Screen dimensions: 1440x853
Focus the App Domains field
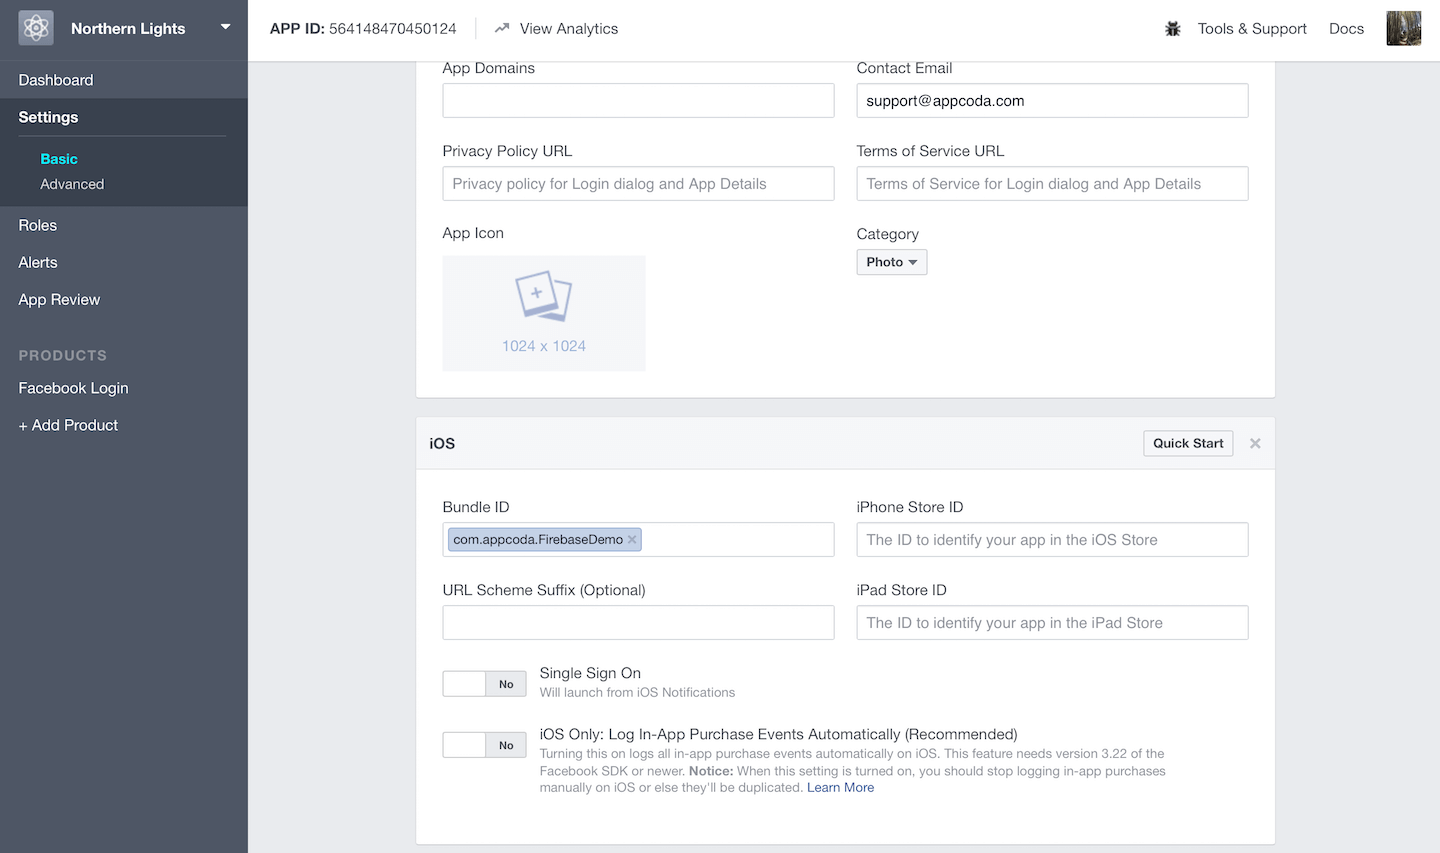click(x=638, y=100)
